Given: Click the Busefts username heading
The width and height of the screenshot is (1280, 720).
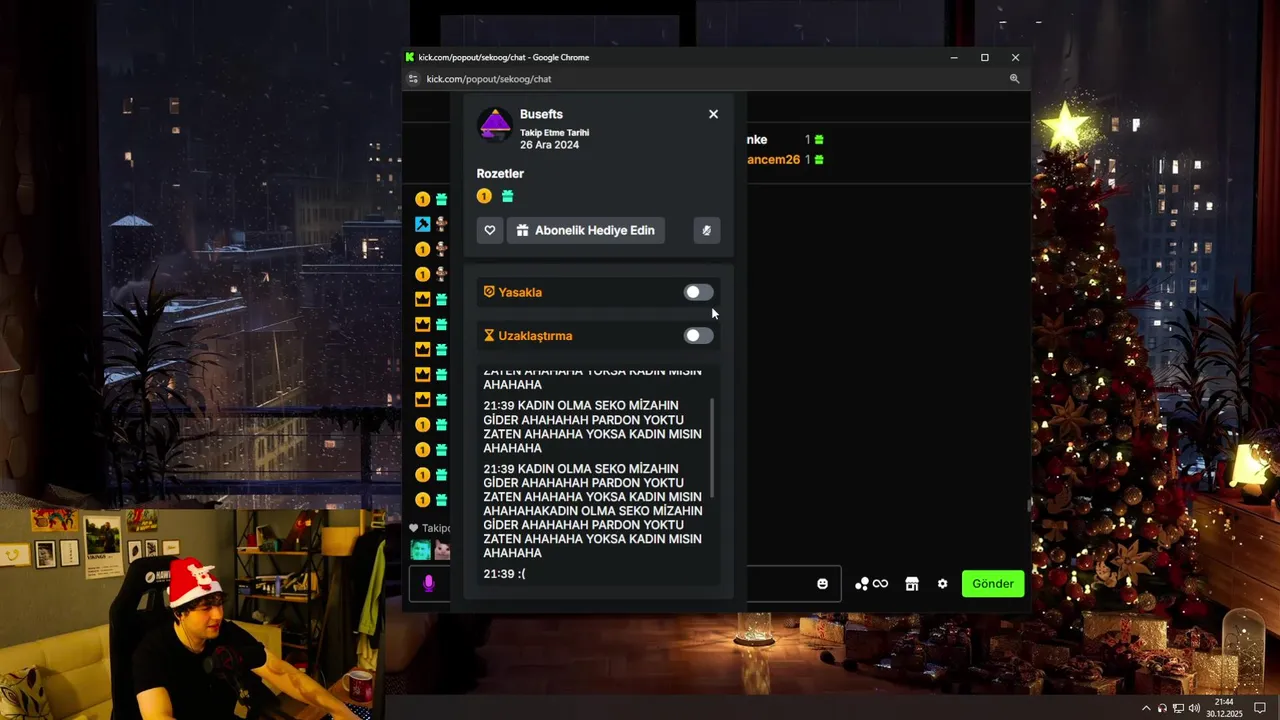Looking at the screenshot, I should tap(541, 114).
